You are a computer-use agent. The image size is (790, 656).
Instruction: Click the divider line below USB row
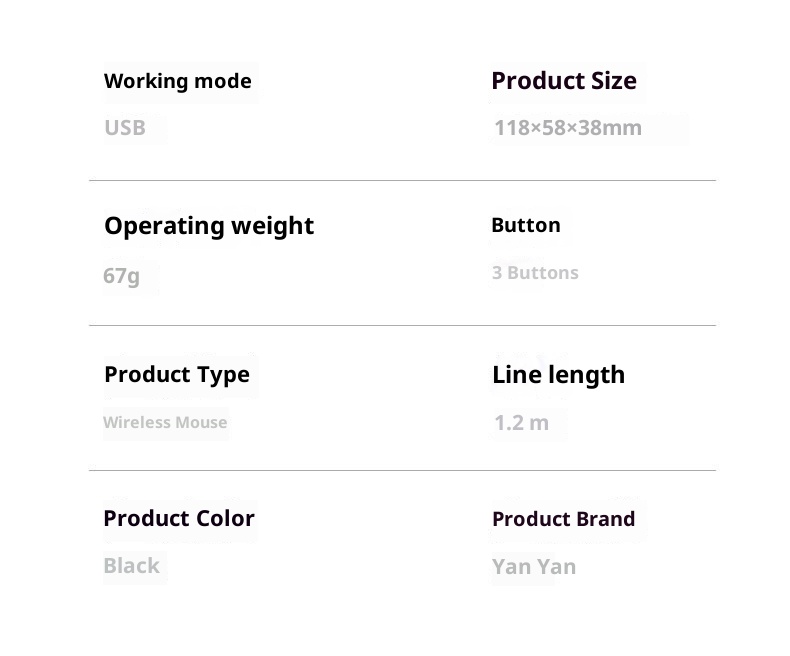(x=402, y=181)
